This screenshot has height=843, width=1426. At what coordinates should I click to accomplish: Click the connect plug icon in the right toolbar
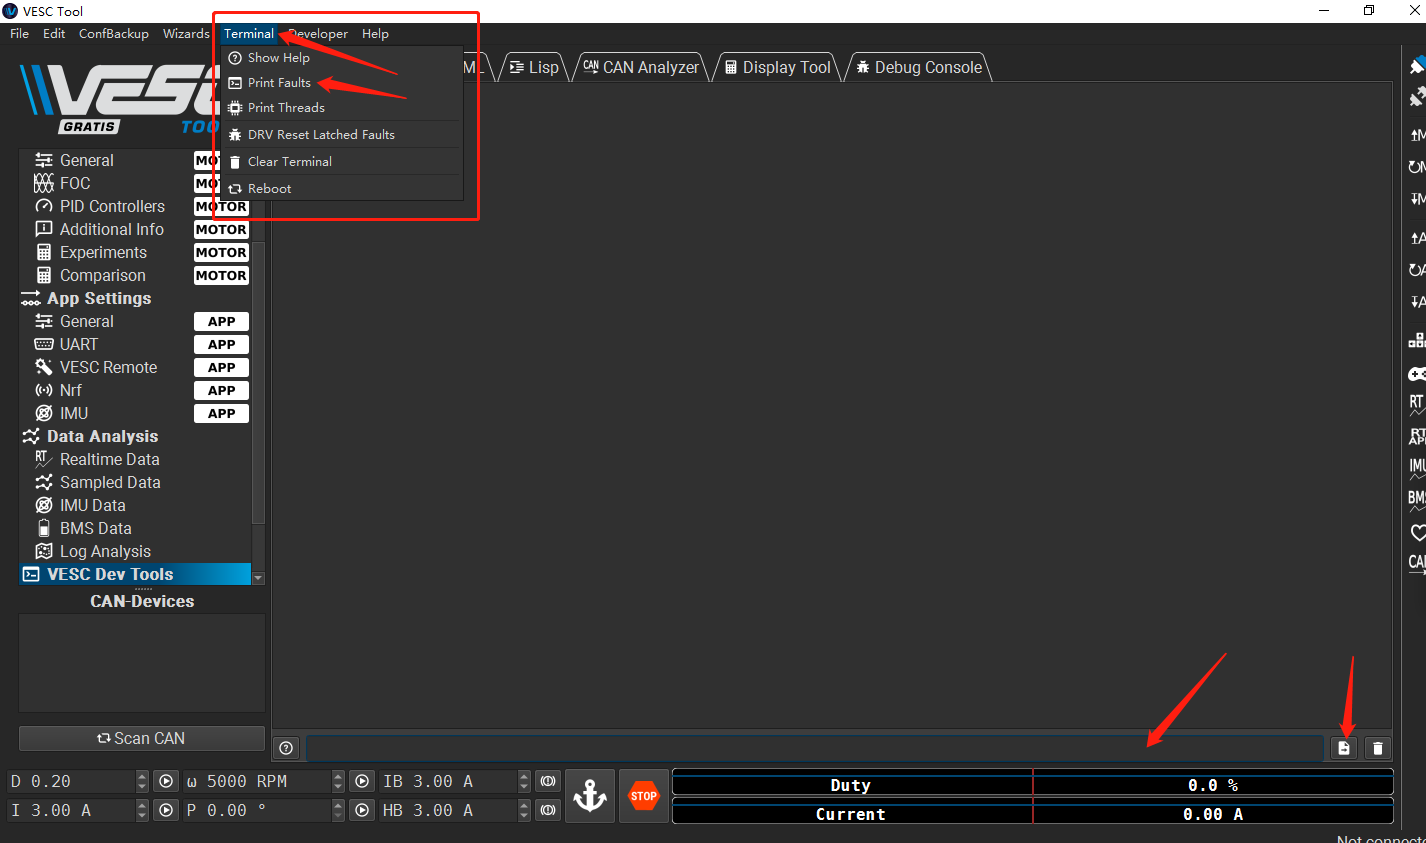[1417, 66]
